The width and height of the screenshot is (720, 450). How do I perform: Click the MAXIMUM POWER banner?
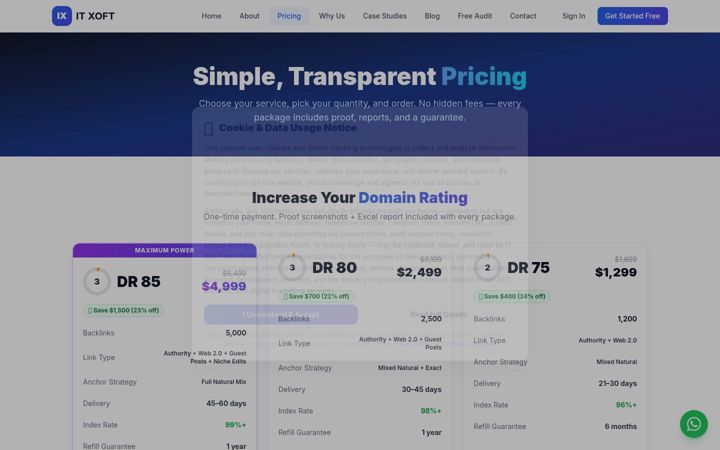[164, 250]
